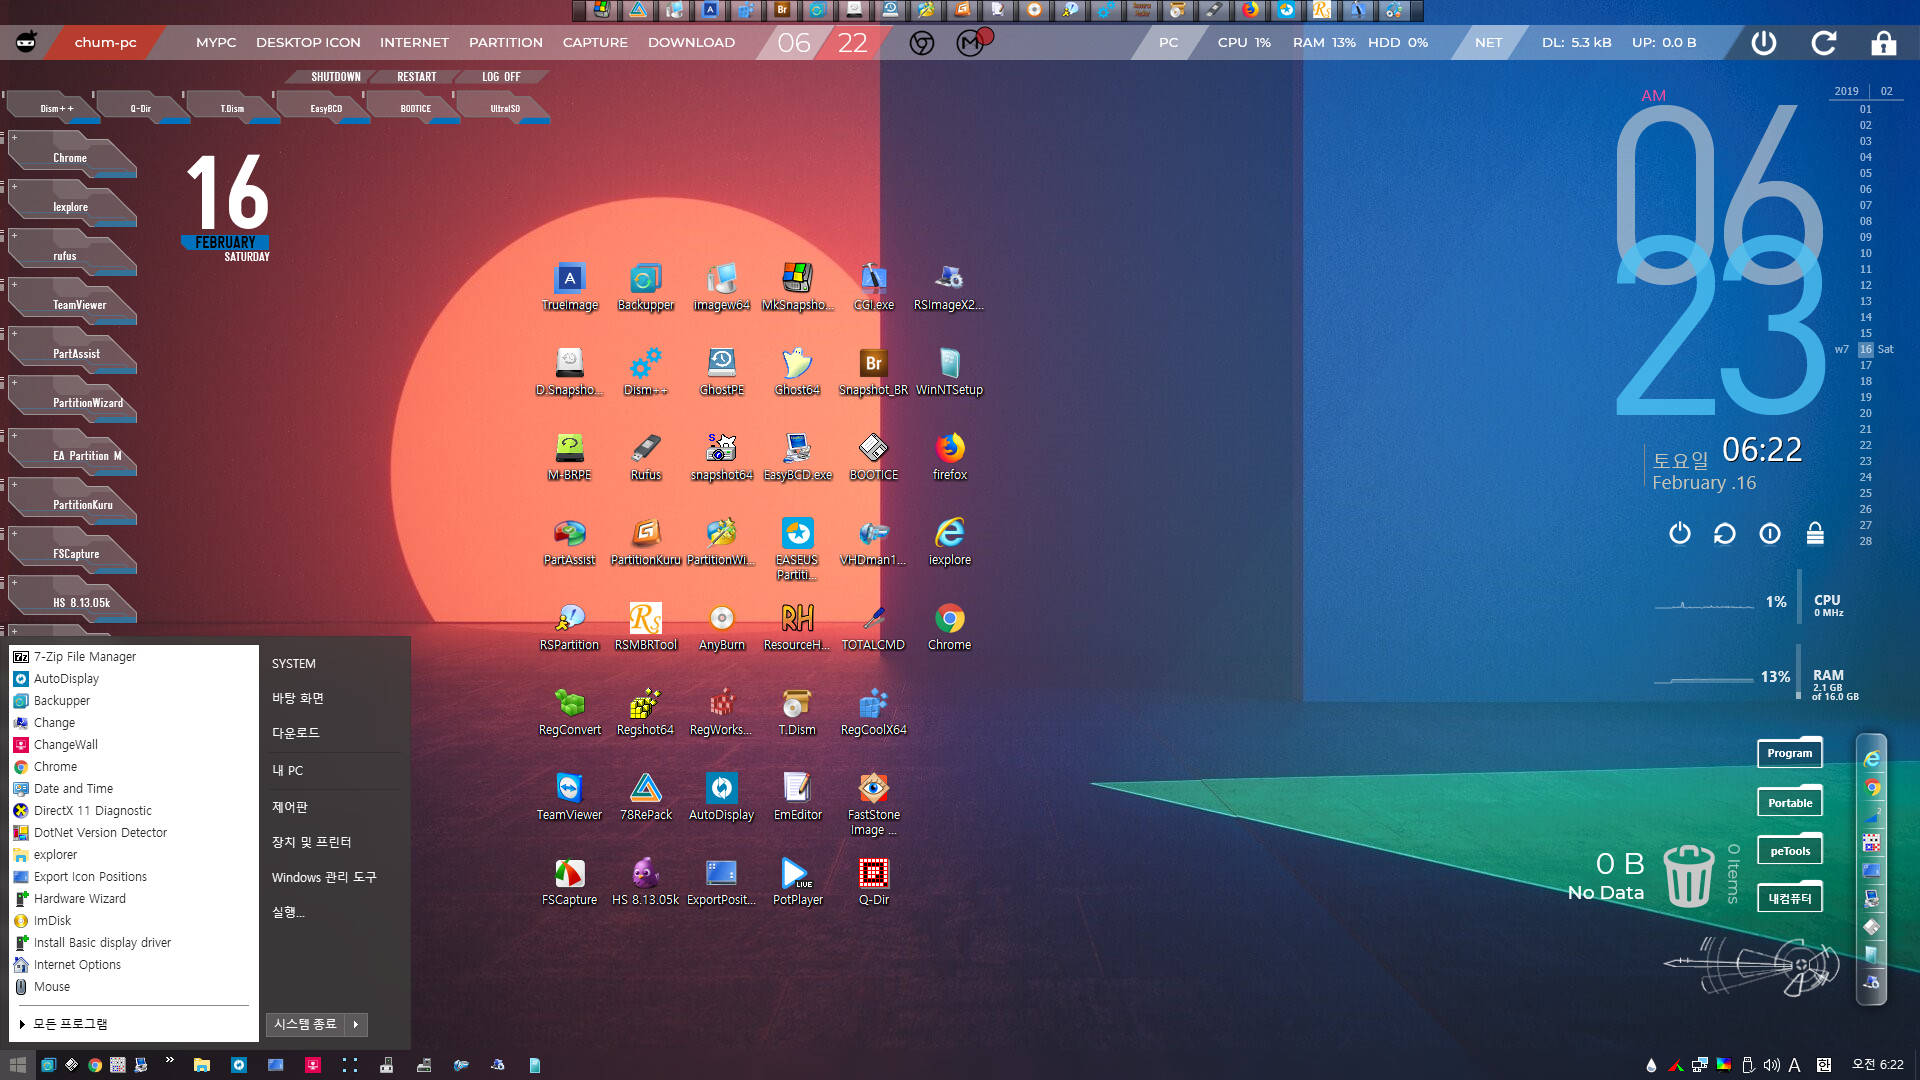Click the peTools widget button
Screen dimensions: 1920x1080
(x=1789, y=851)
